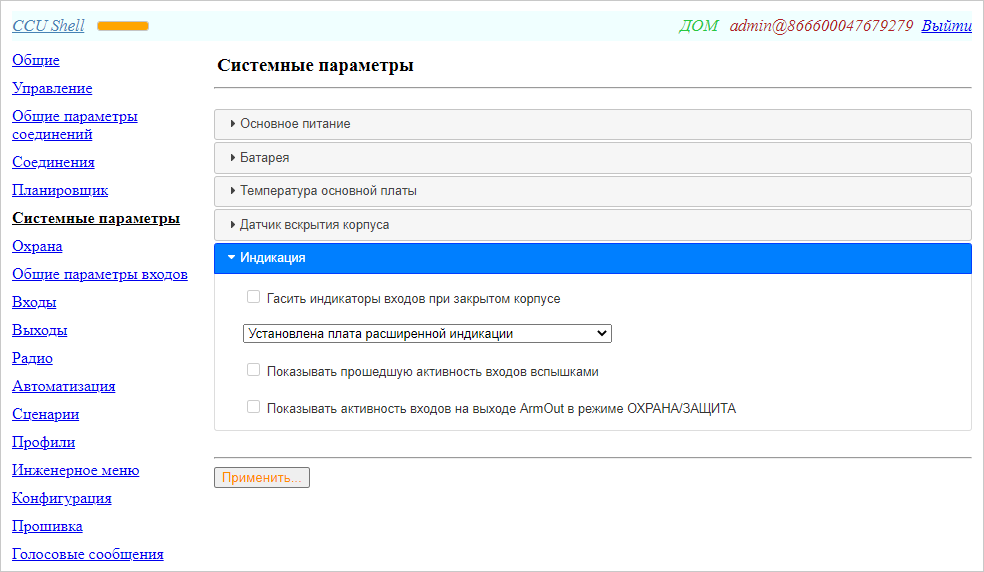Open the extended indication board dropdown
984x572 pixels.
(x=426, y=333)
